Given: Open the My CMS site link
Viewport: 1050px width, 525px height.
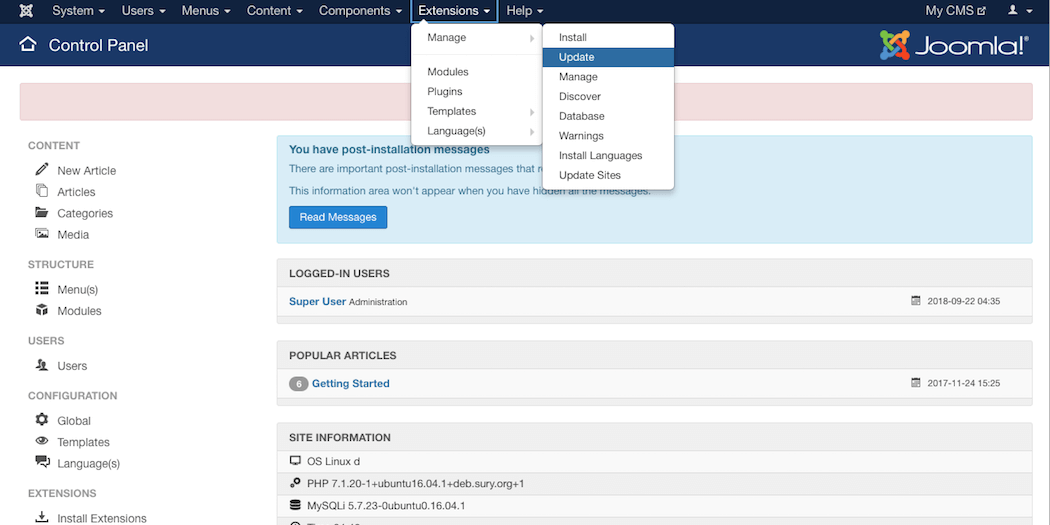Looking at the screenshot, I should pyautogui.click(x=956, y=11).
